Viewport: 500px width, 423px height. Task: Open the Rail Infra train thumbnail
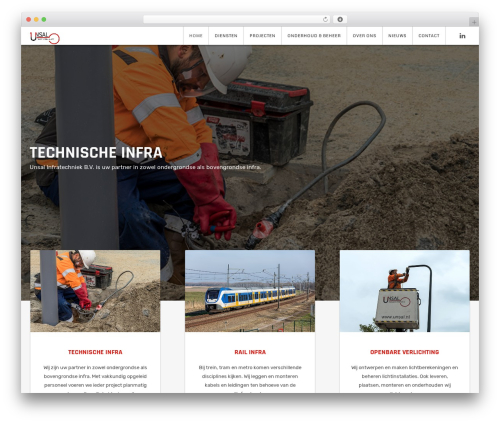(x=250, y=291)
